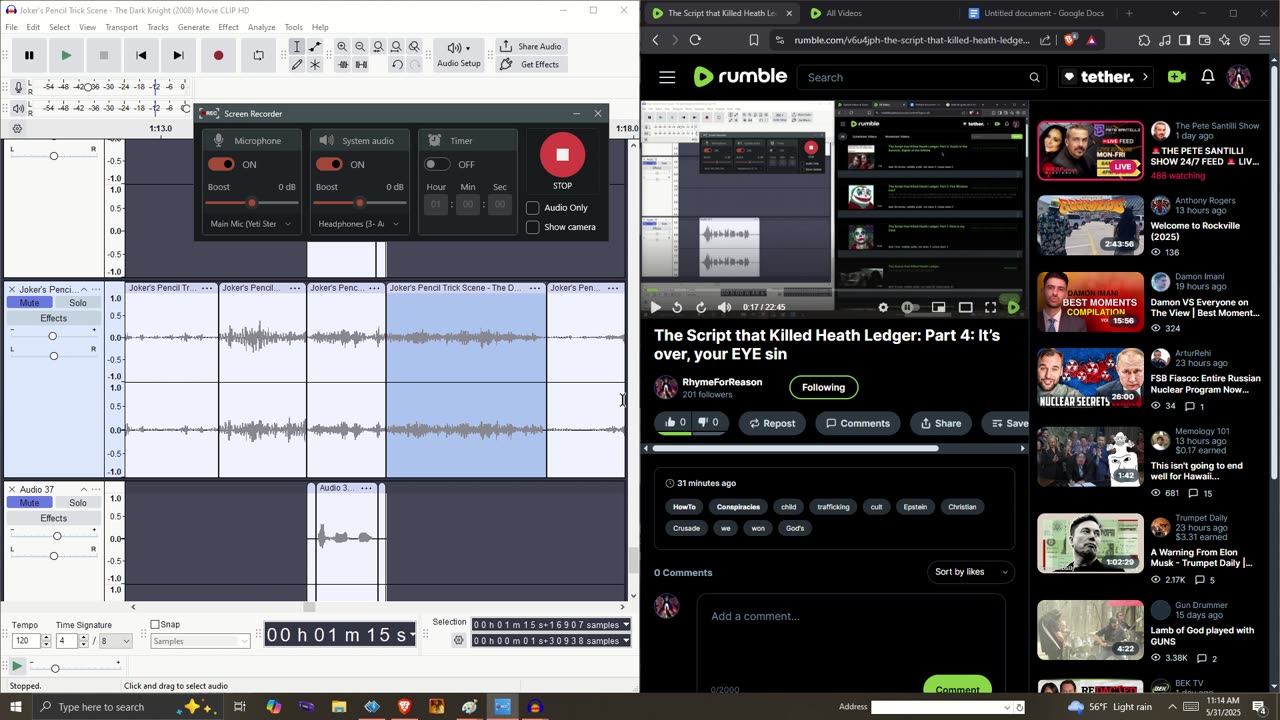Open the Audio 37 track menu dropdown
The image size is (1280, 720).
pyautogui.click(x=94, y=490)
